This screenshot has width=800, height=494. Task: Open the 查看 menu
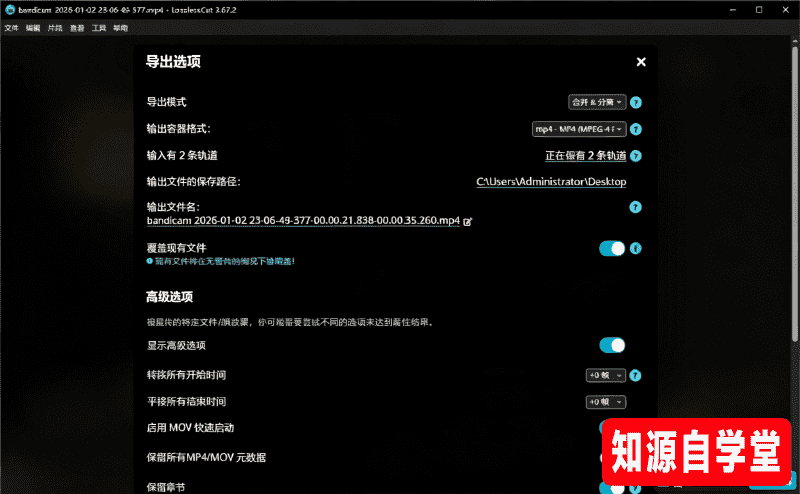coord(77,28)
